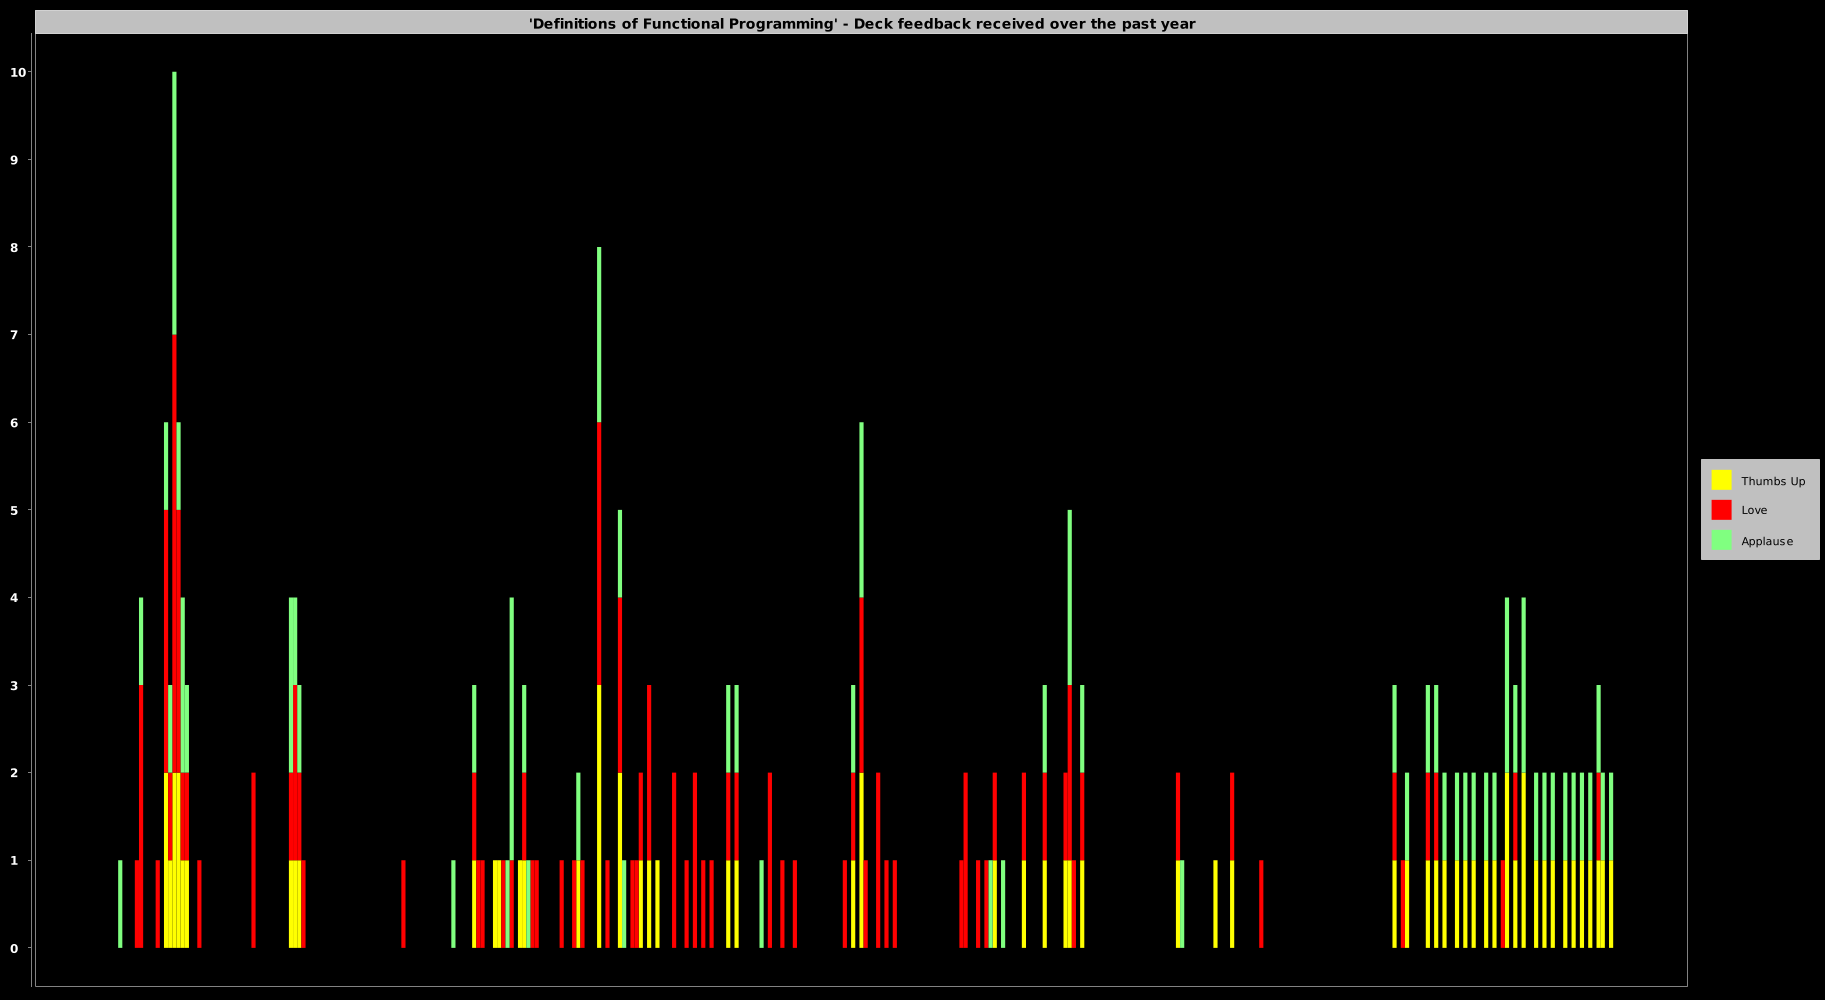Click the chart title about Deck feedback

[x=862, y=24]
